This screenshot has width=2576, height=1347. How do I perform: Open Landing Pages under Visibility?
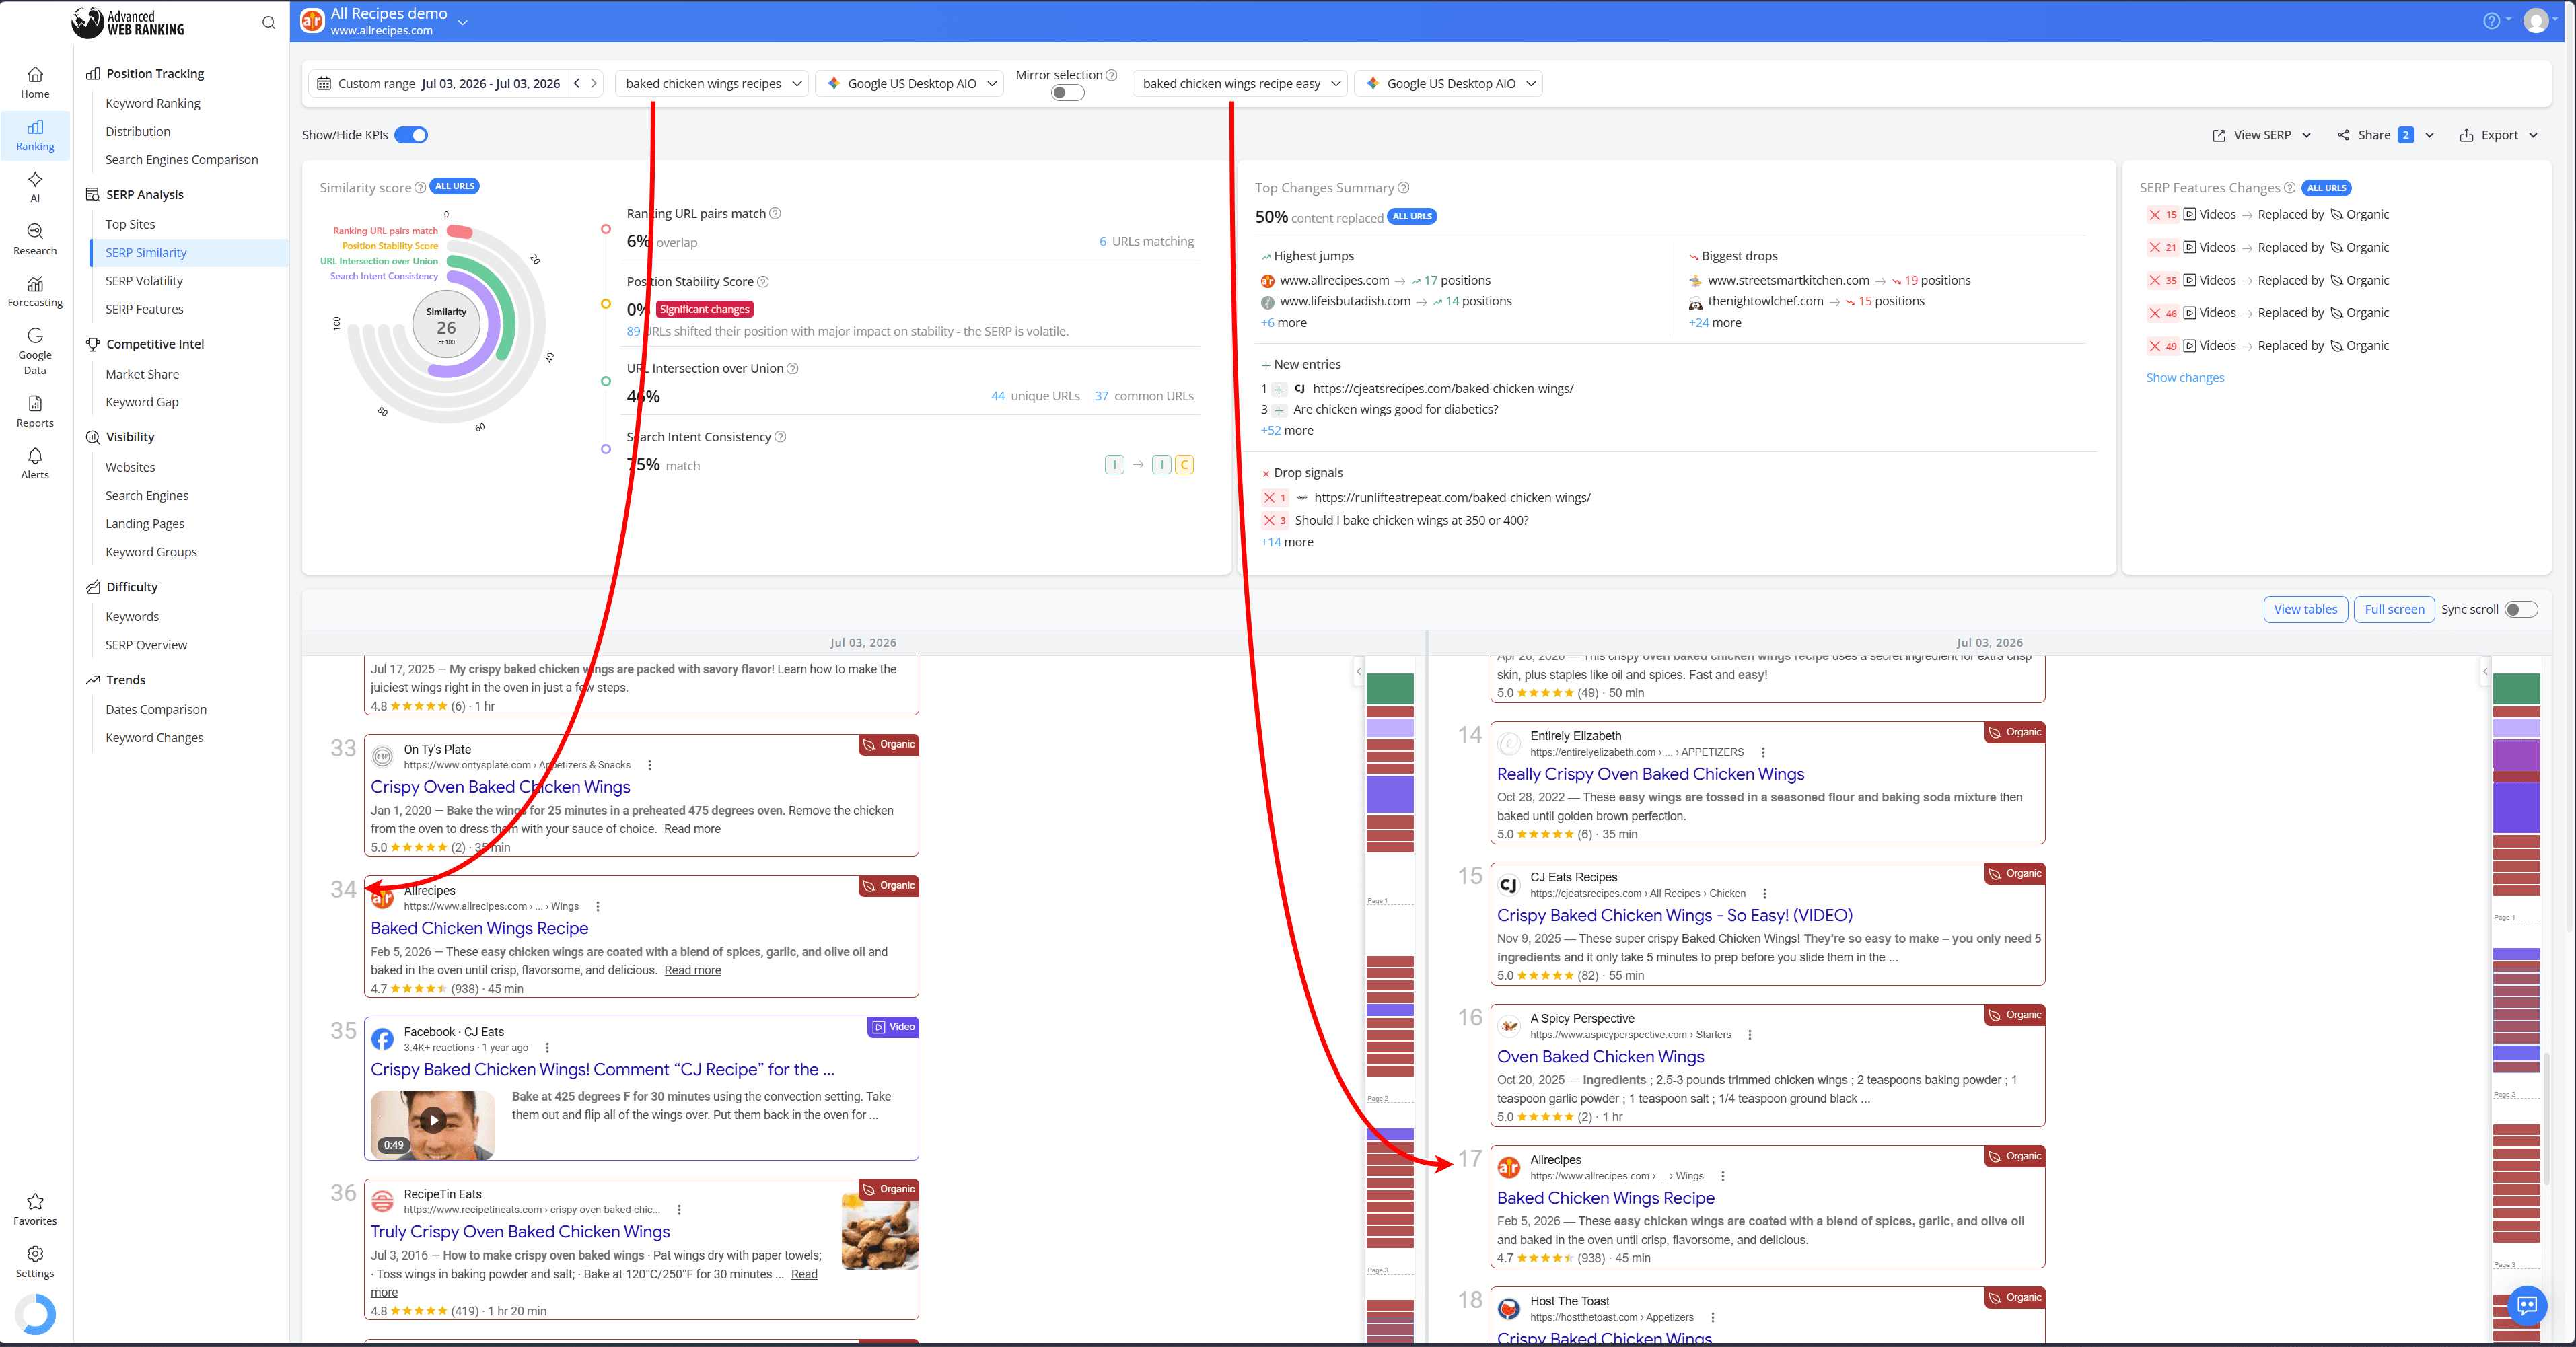tap(145, 524)
